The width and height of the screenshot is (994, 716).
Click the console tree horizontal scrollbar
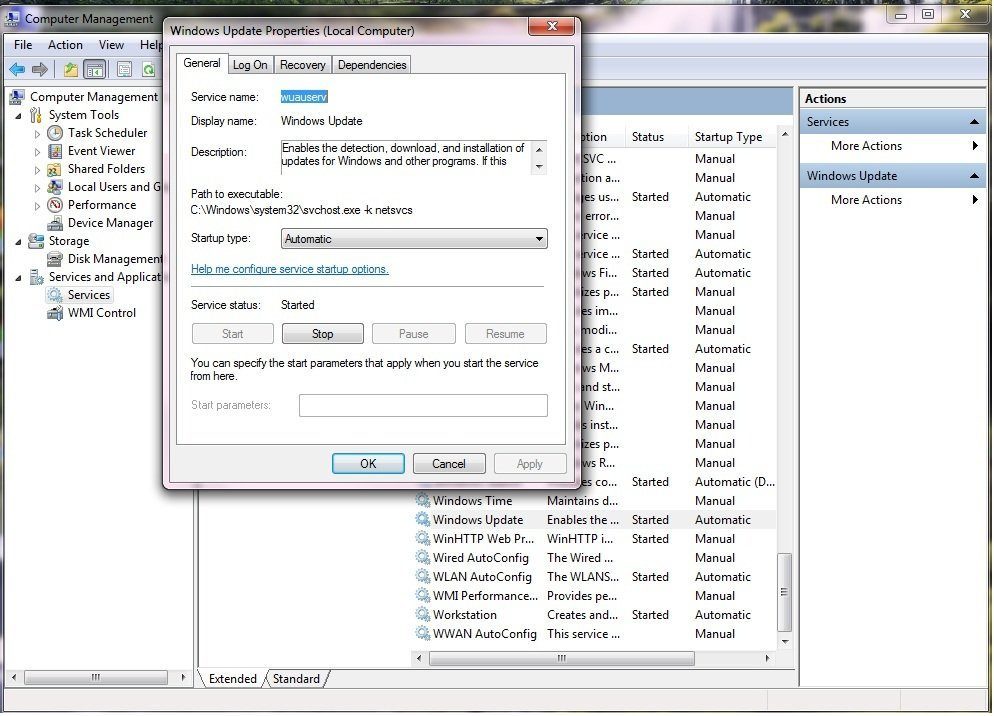click(x=96, y=677)
